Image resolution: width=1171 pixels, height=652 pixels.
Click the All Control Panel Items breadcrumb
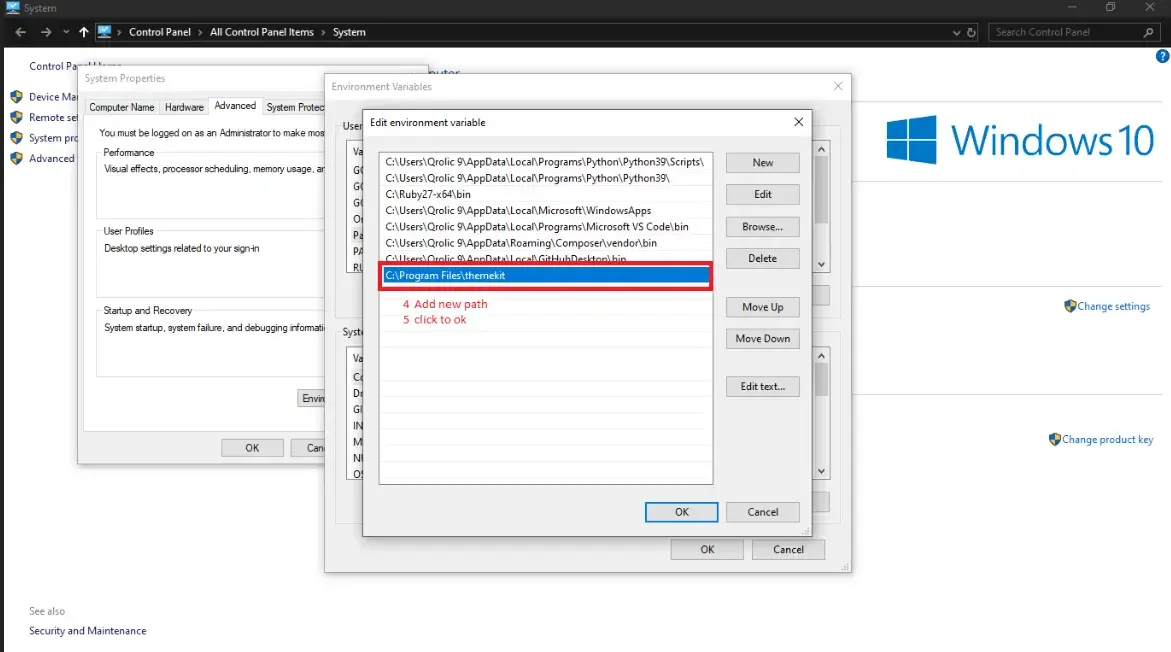pyautogui.click(x=261, y=32)
